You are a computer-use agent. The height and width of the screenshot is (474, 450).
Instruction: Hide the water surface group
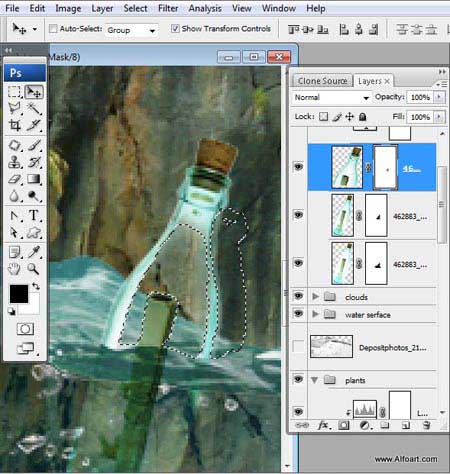(x=298, y=313)
